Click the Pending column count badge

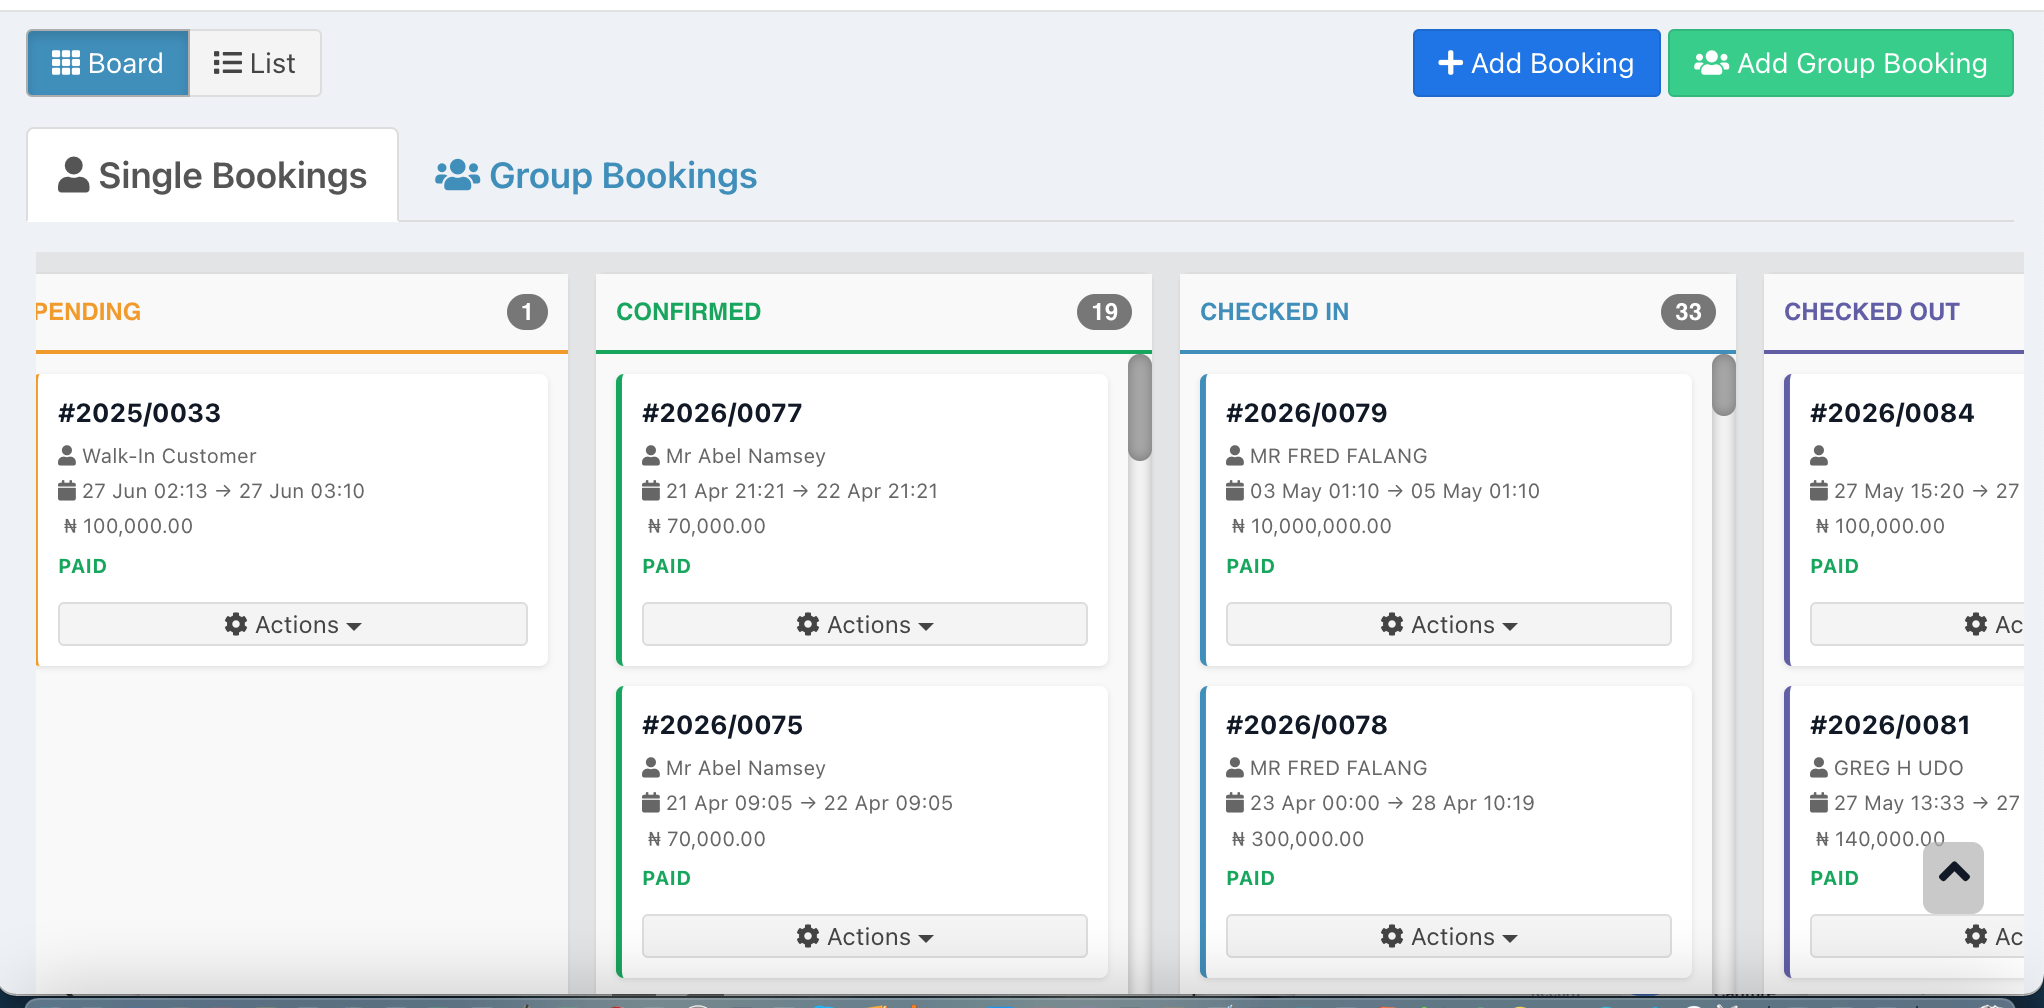[527, 312]
